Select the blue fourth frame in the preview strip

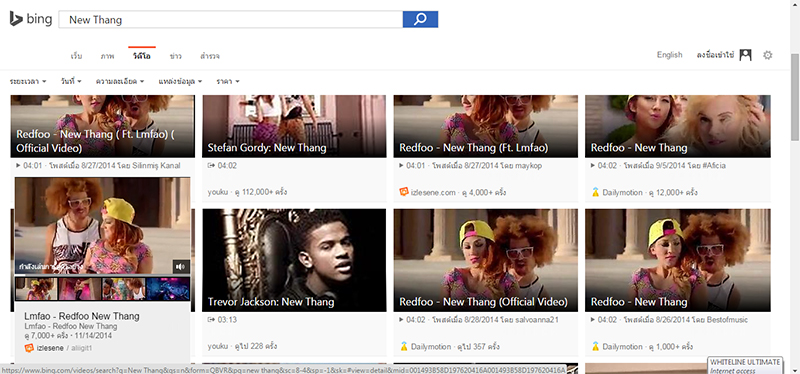point(168,289)
